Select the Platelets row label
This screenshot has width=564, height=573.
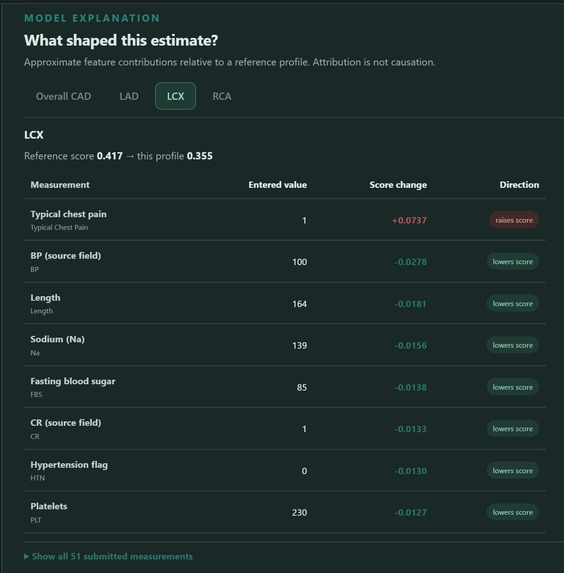(x=49, y=506)
